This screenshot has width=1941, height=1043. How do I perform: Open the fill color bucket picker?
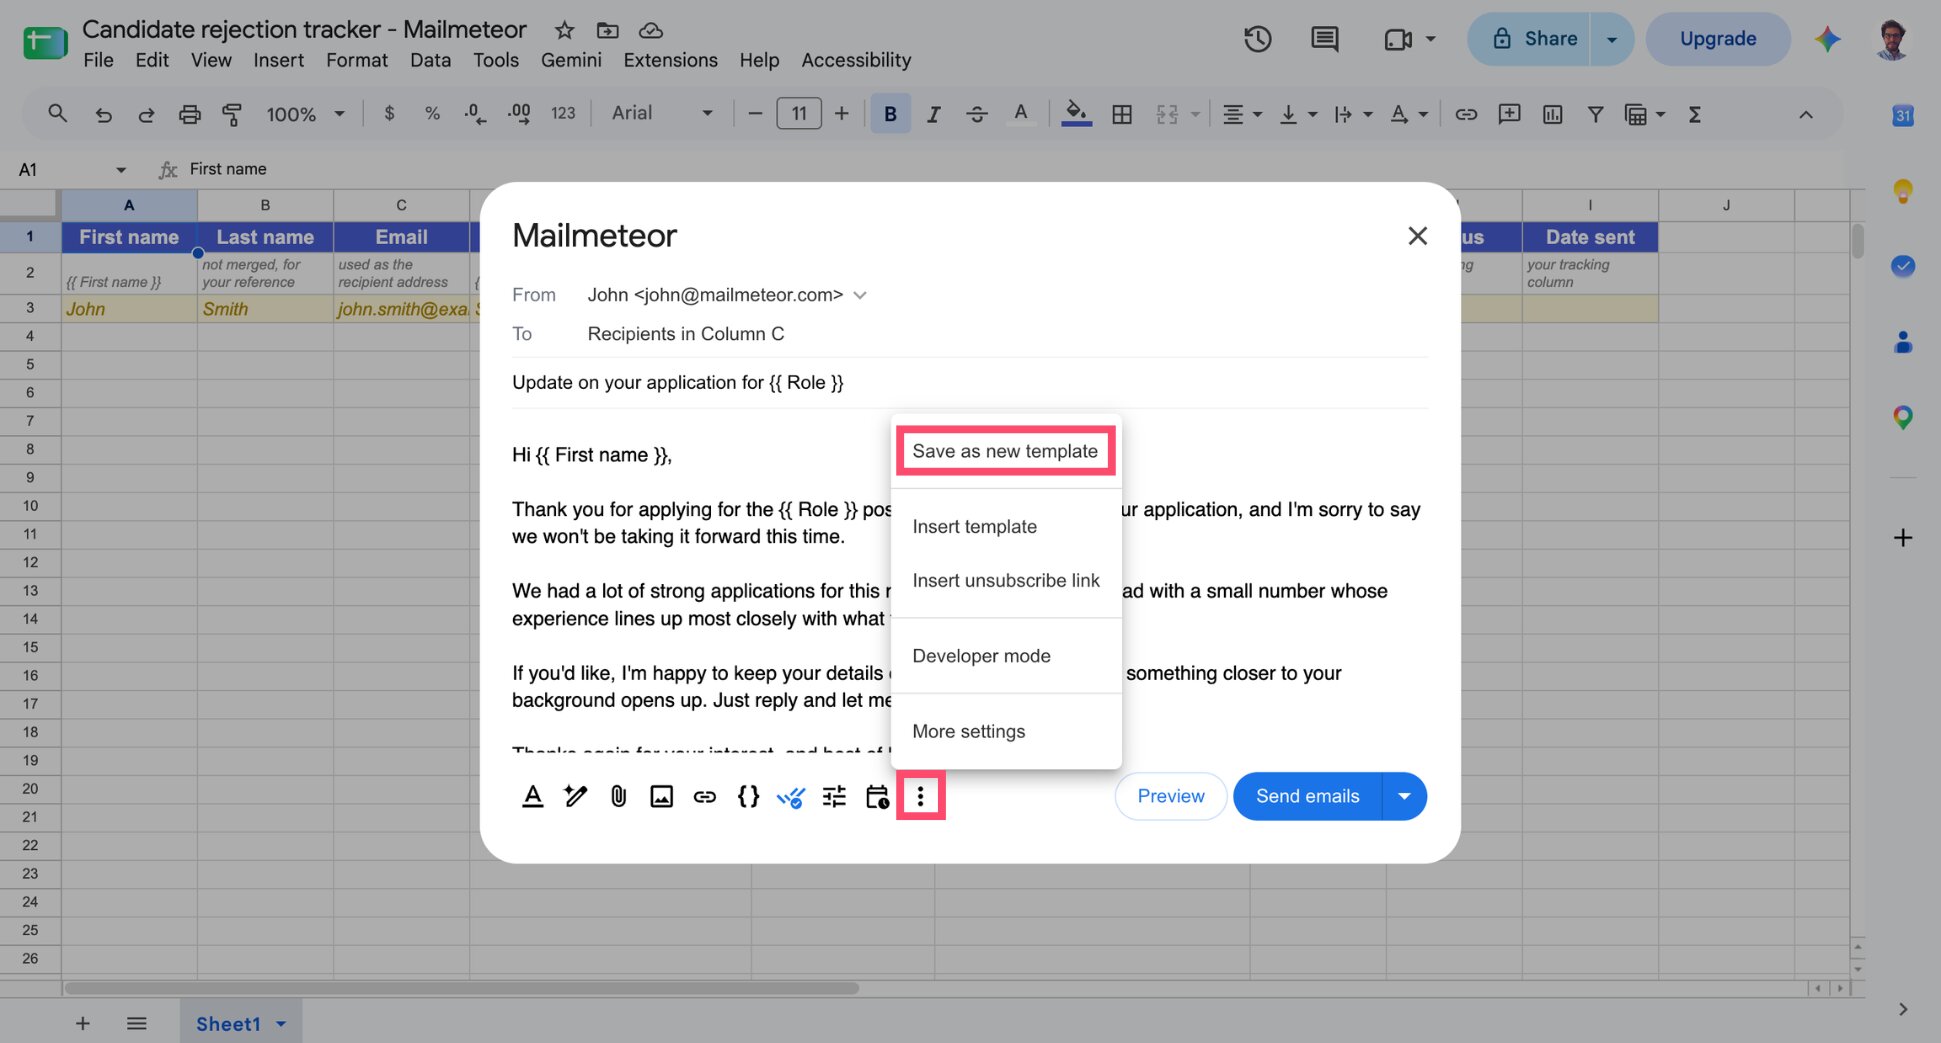pos(1076,114)
